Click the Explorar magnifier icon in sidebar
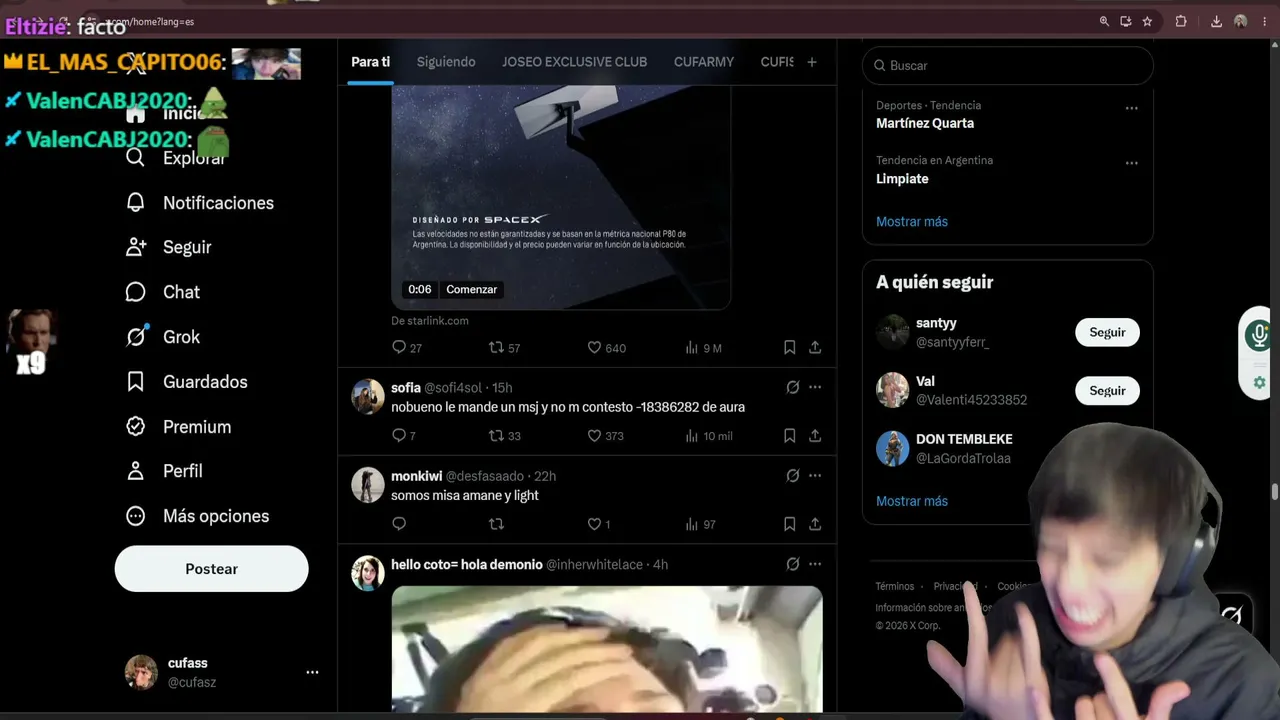Viewport: 1280px width, 720px height. (x=136, y=157)
